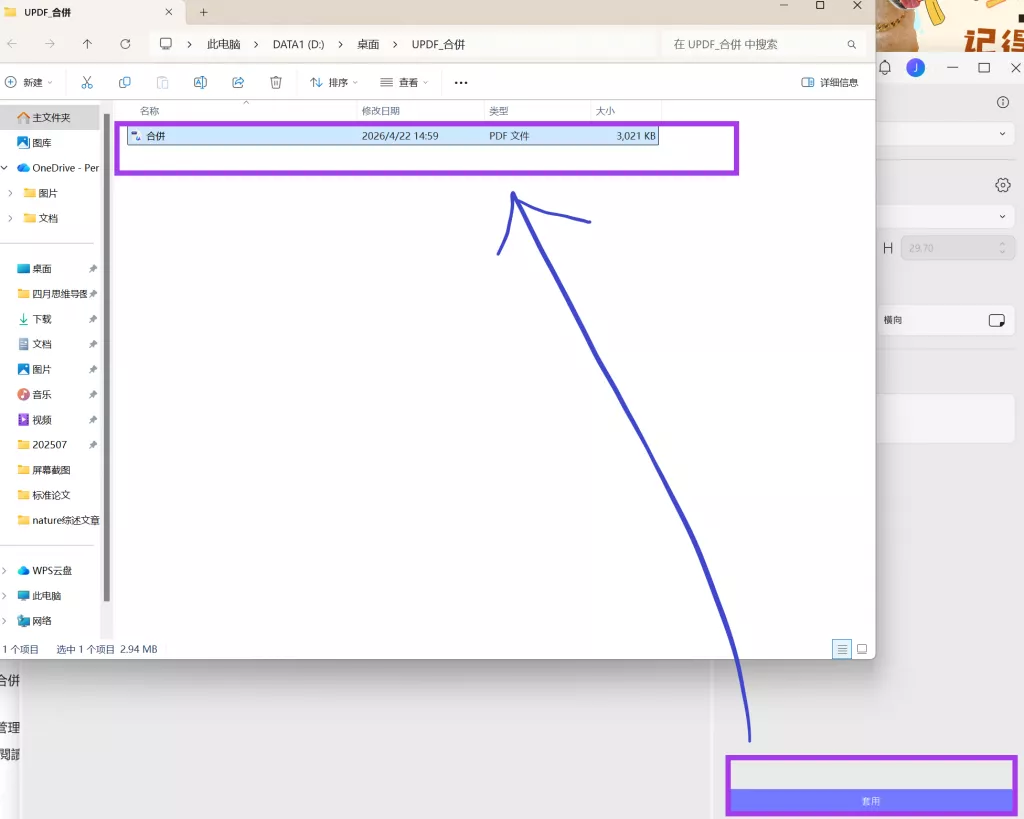Screen dimensions: 1024x819
Task: Click the 套用 apply button in UPDF
Action: [x=871, y=801]
